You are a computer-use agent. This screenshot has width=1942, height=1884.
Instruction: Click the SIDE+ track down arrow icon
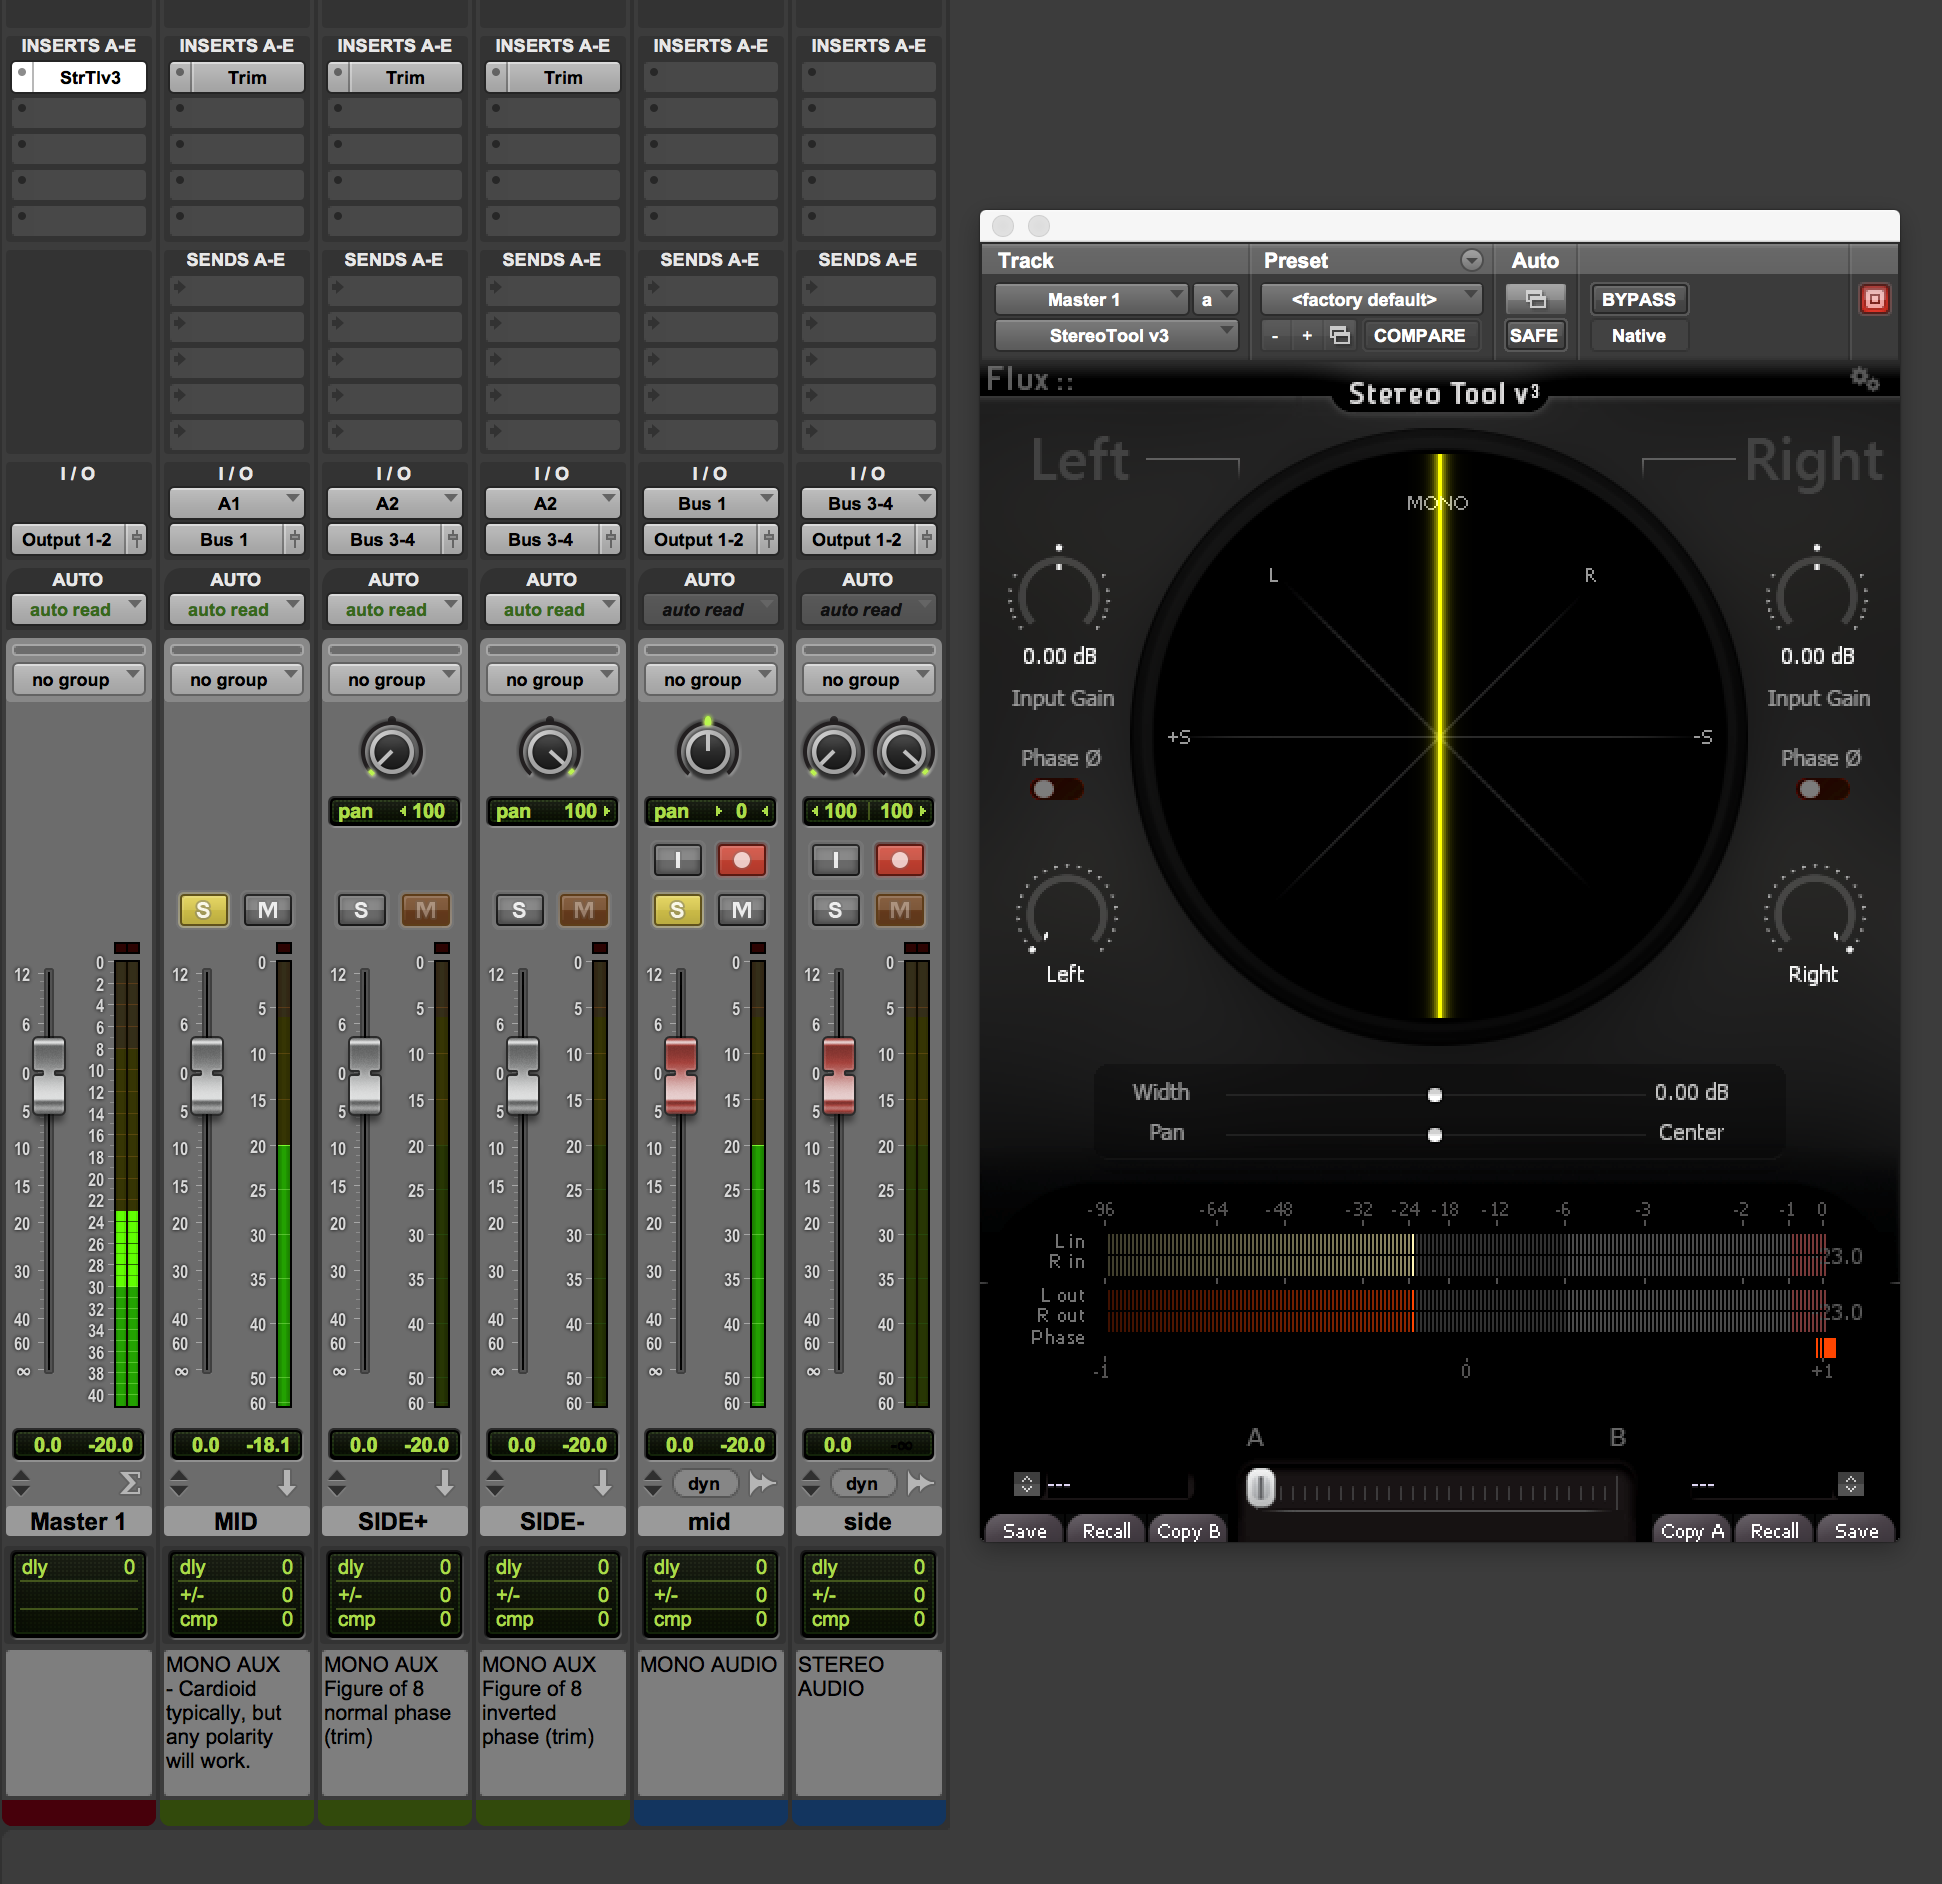[x=445, y=1482]
